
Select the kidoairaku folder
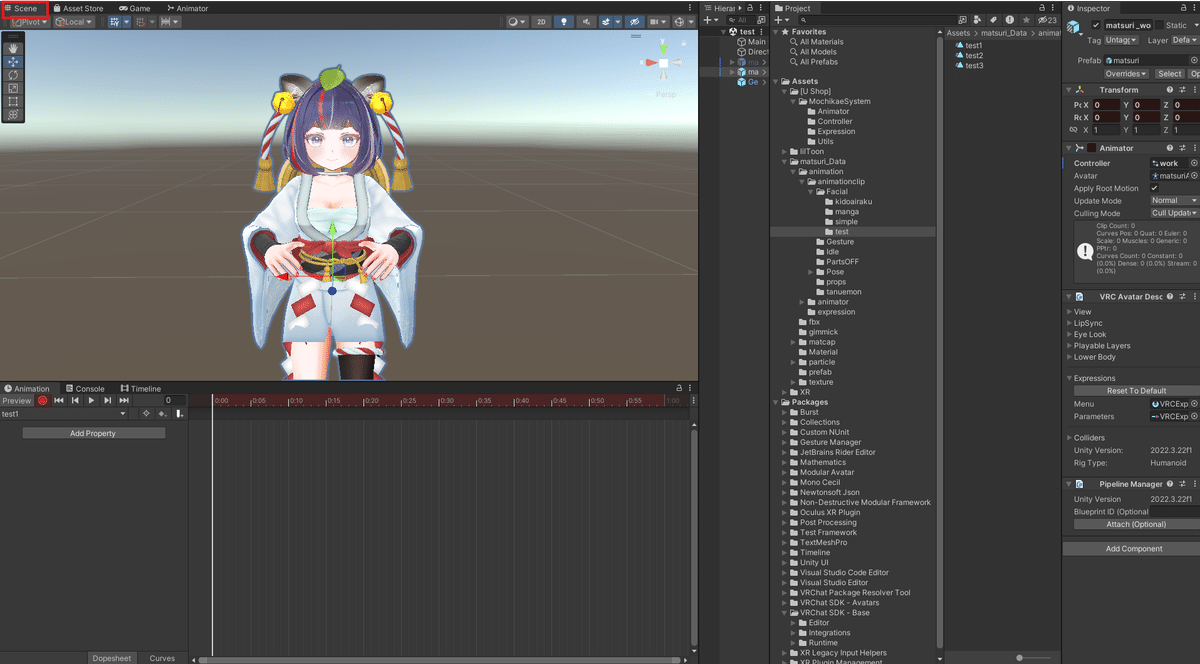847,201
